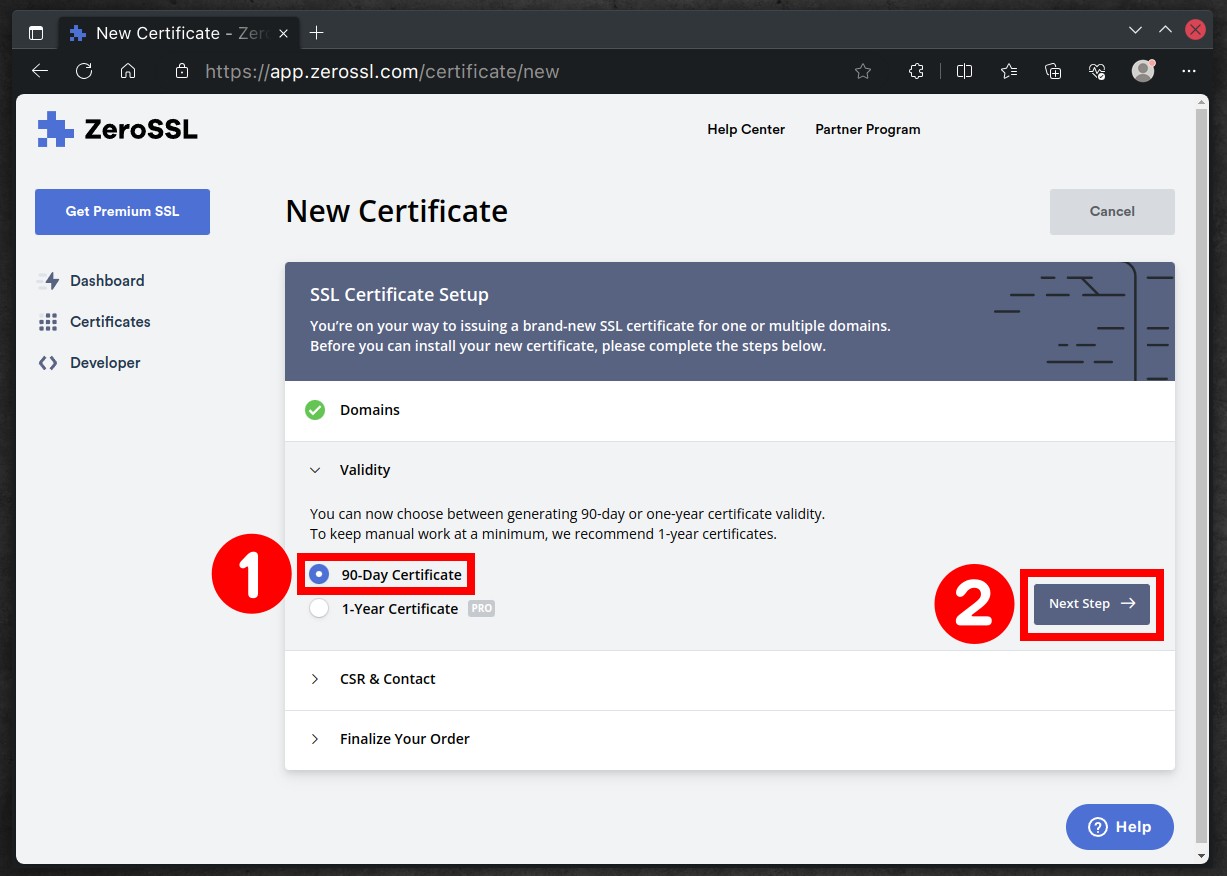Click the ZeroSSL logo
Viewport: 1227px width, 876px height.
tap(117, 129)
